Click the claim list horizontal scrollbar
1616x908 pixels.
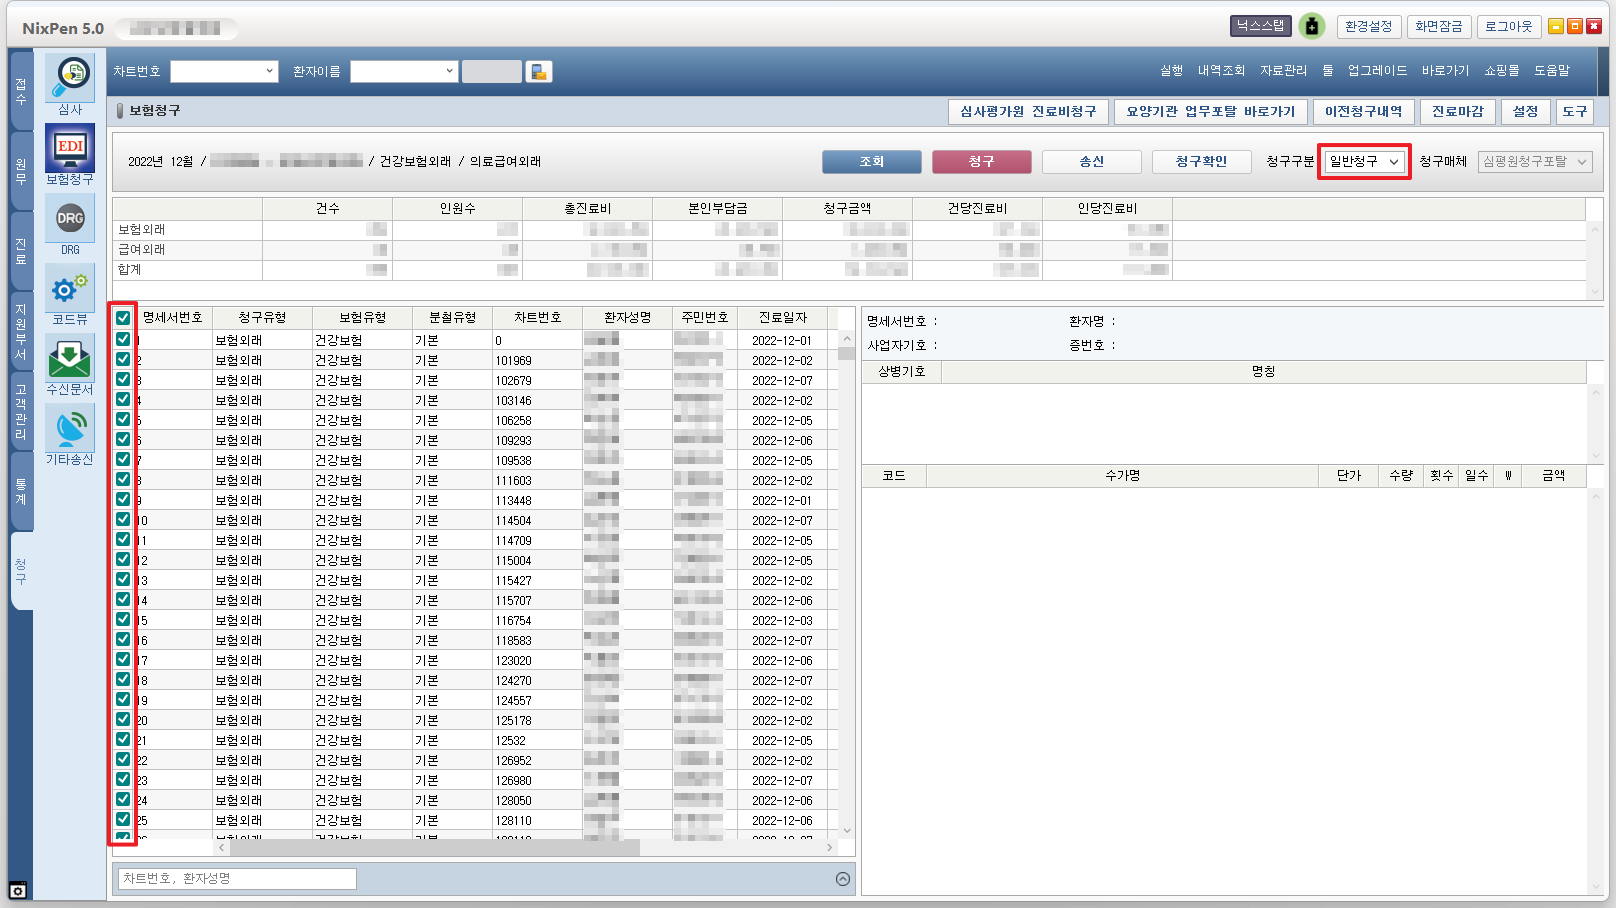435,848
